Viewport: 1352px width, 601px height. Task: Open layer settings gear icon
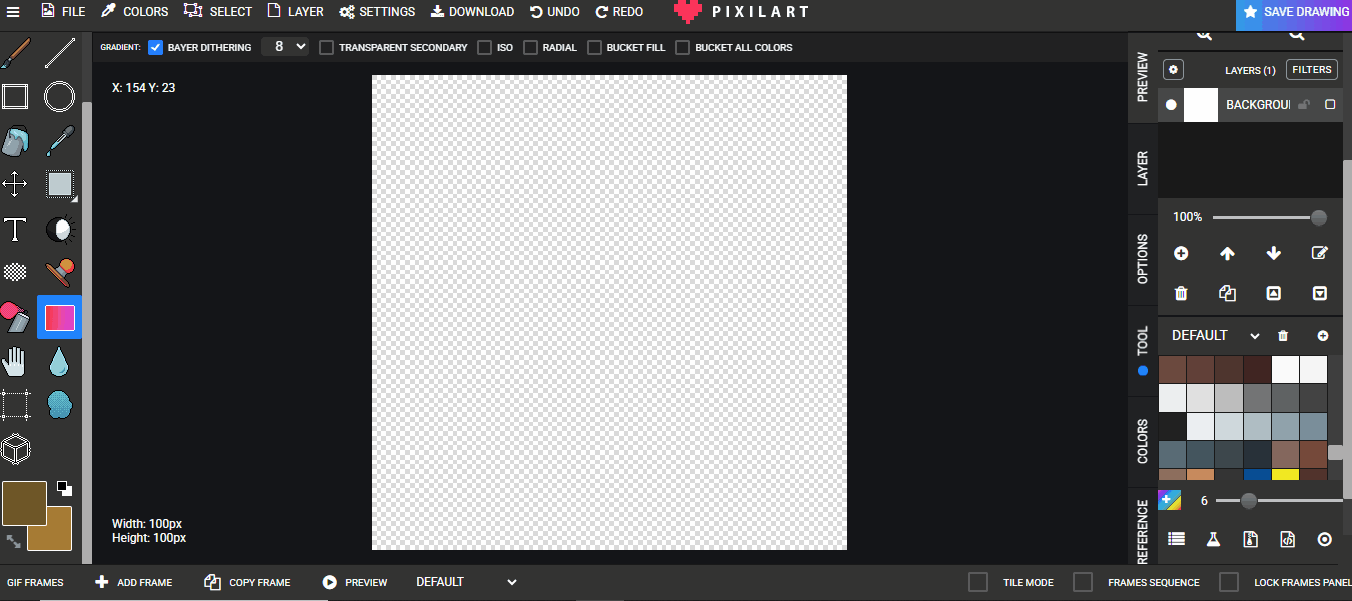point(1174,70)
